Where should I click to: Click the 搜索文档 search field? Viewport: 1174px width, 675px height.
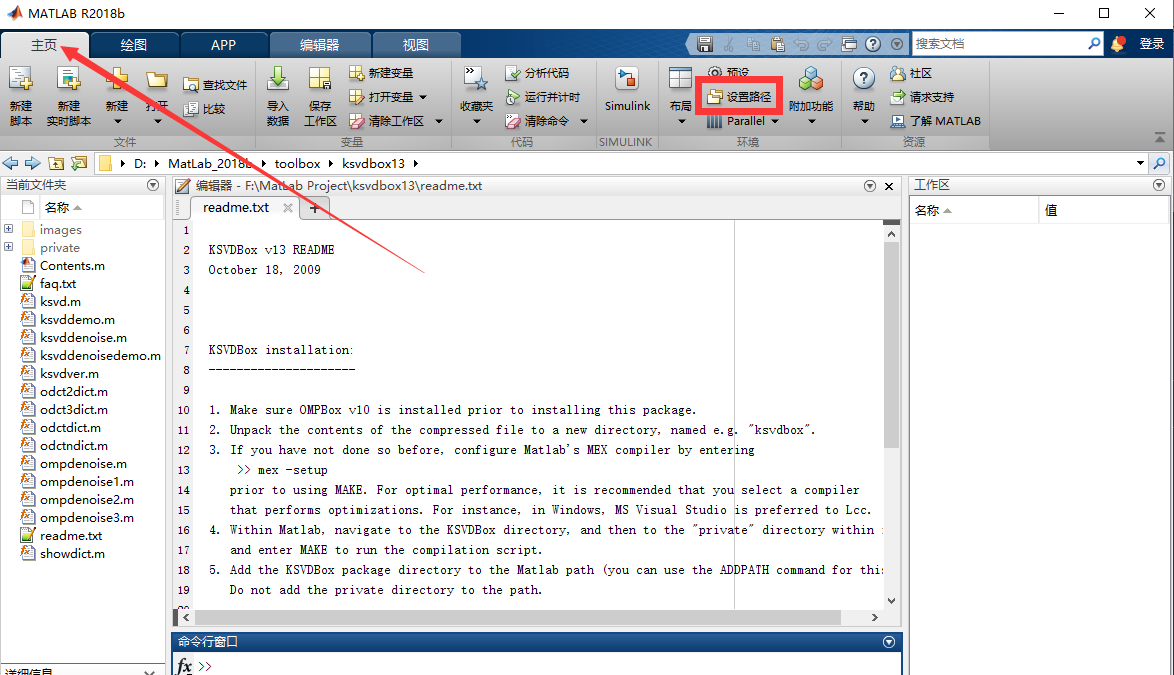point(1000,43)
